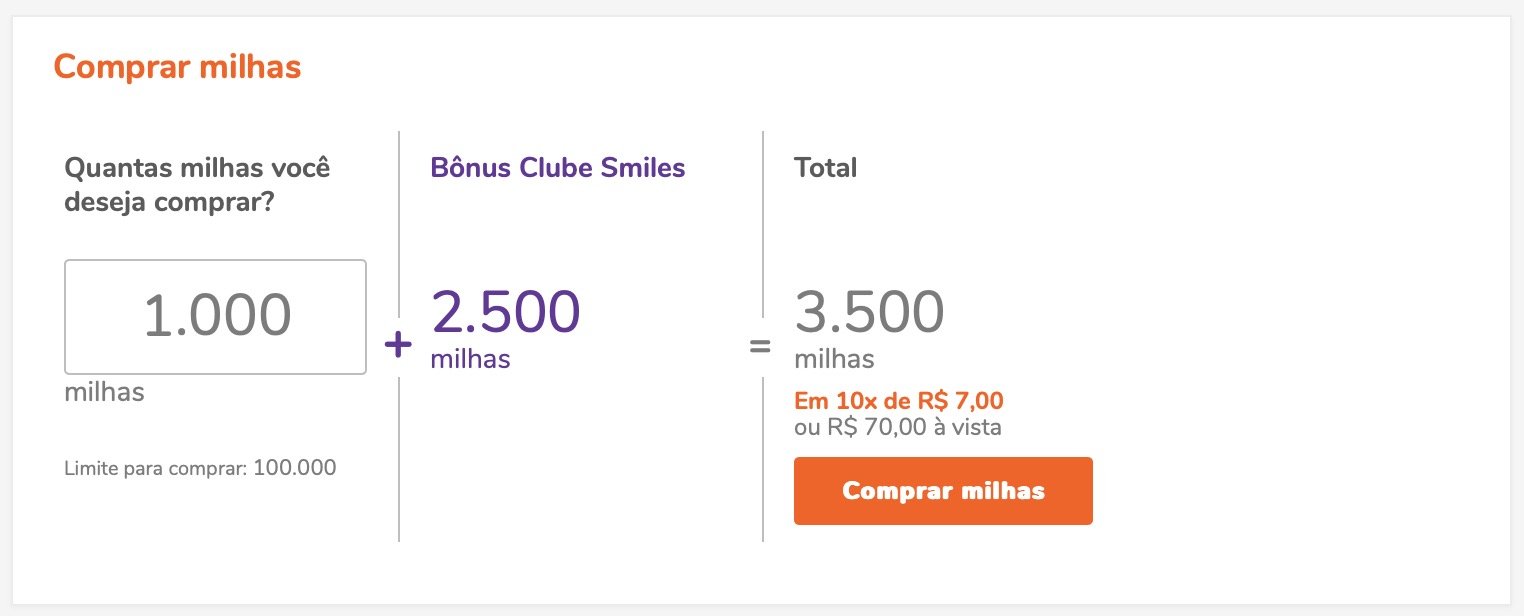Viewport: 1524px width, 616px height.
Task: Click the Limite para comprar label
Action: pyautogui.click(x=157, y=468)
